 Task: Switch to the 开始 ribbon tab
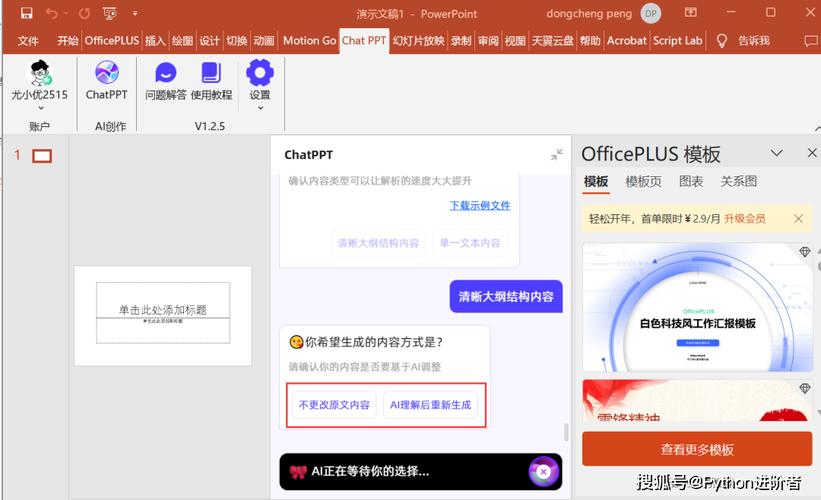click(68, 41)
